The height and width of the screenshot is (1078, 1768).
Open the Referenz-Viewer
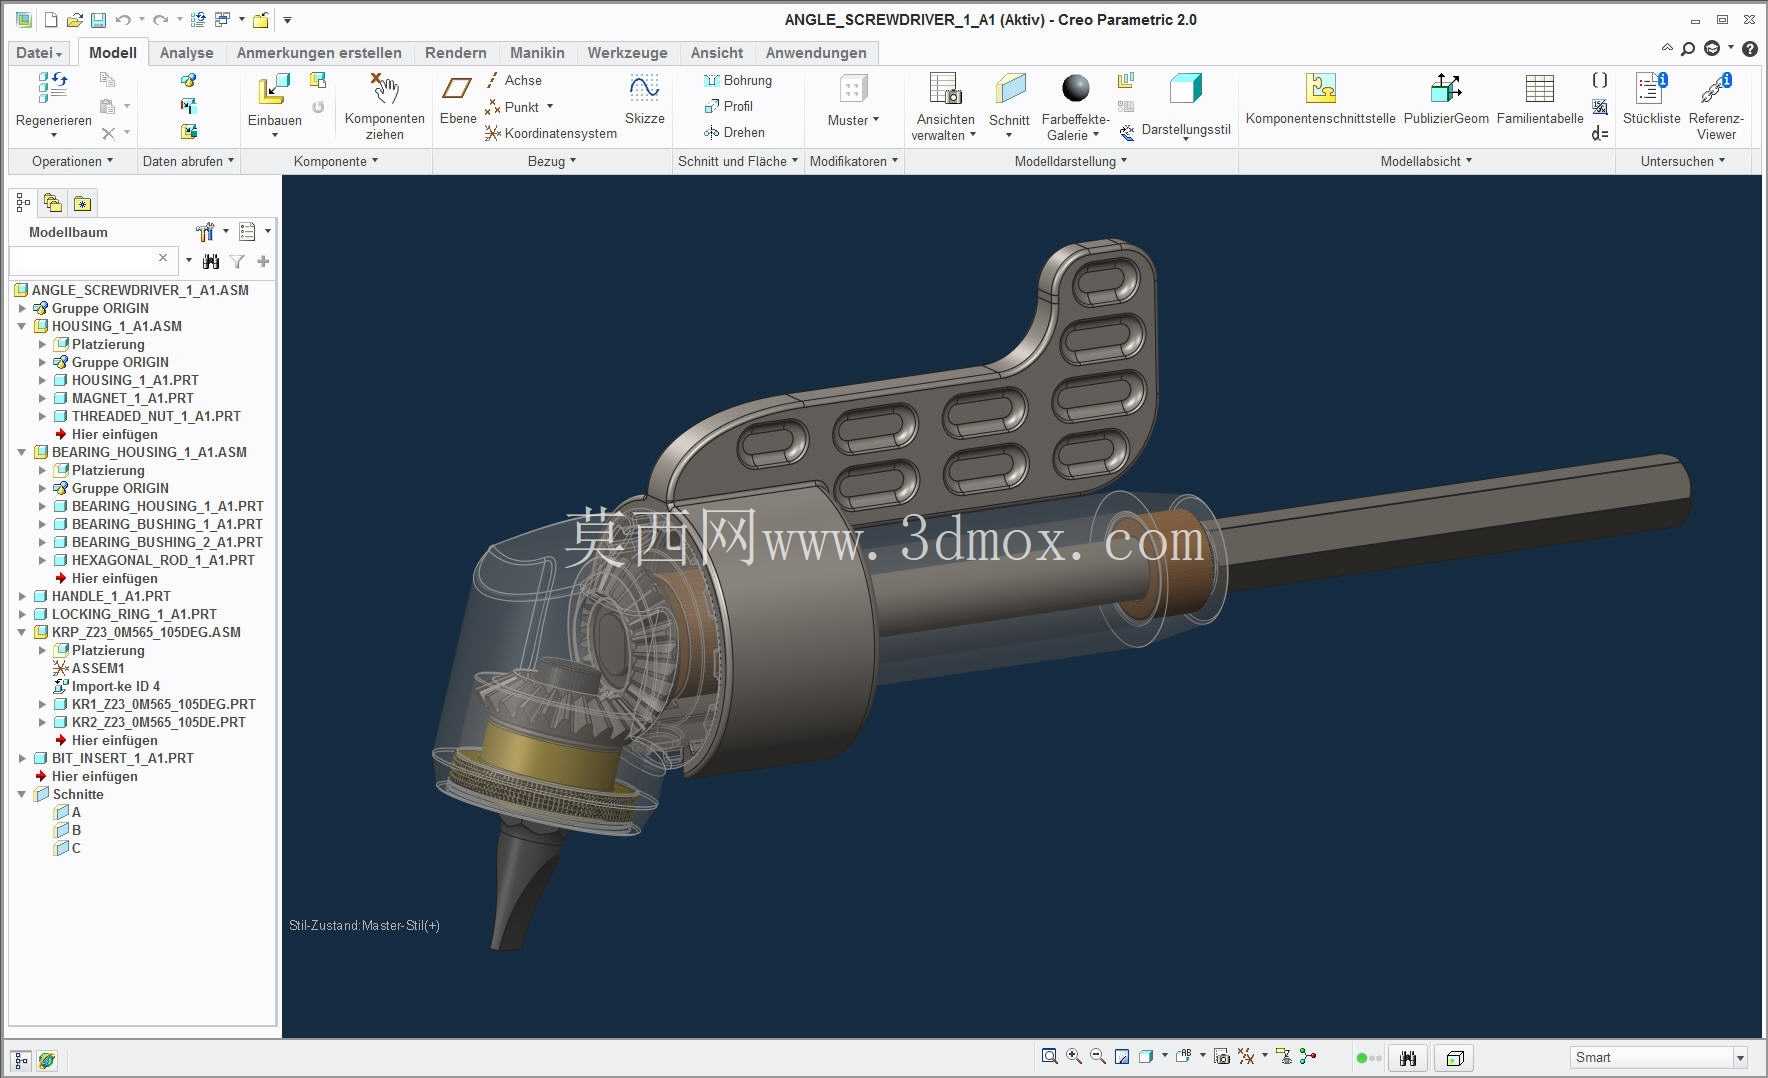coord(1716,88)
